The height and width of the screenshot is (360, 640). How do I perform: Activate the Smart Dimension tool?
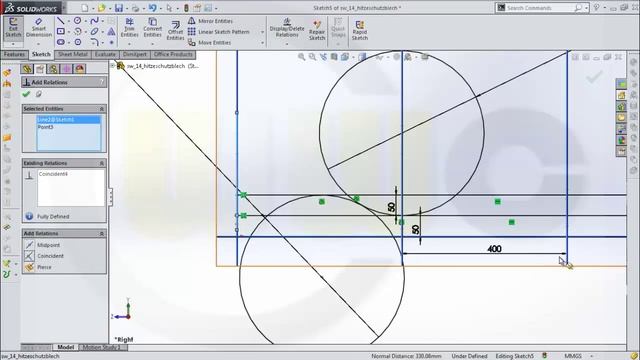coord(39,28)
